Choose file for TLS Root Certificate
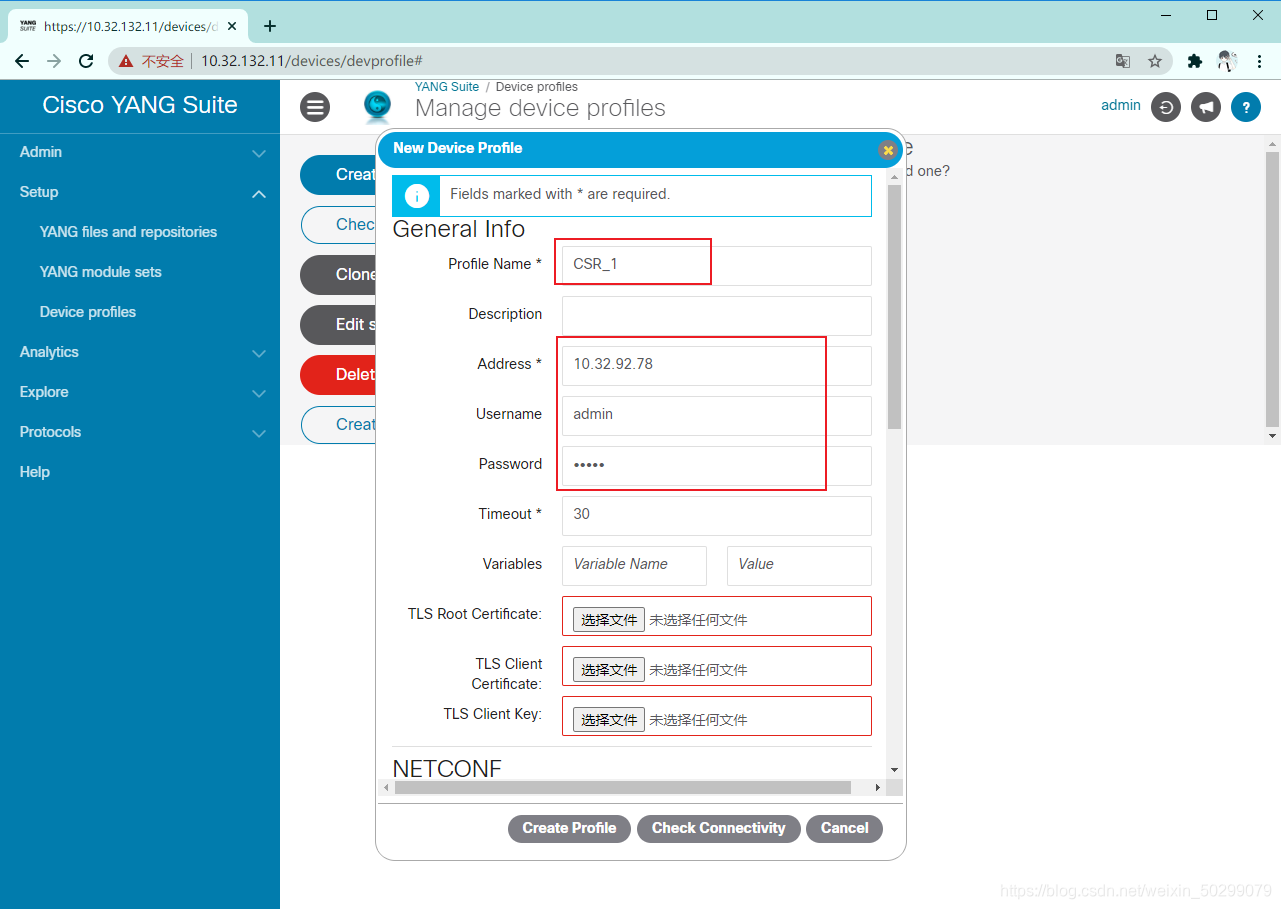 609,620
